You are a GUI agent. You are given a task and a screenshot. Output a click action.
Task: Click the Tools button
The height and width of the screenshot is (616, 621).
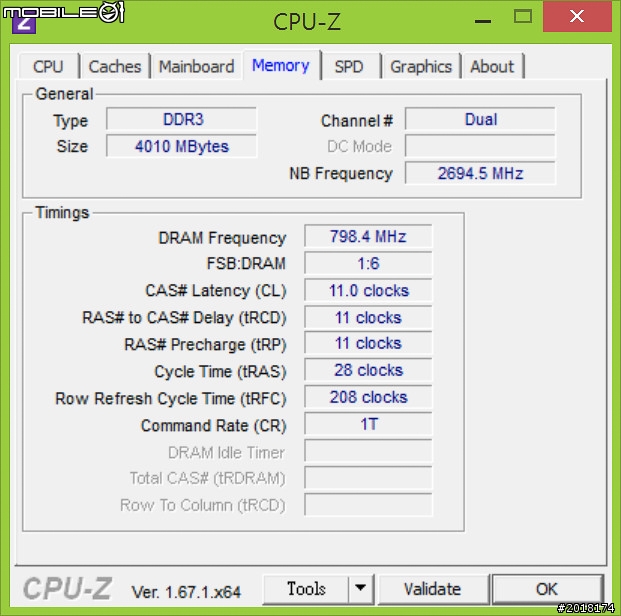click(x=306, y=589)
